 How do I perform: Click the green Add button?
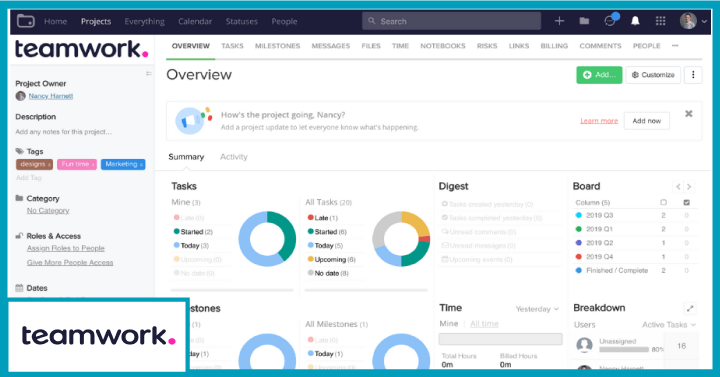pyautogui.click(x=599, y=75)
